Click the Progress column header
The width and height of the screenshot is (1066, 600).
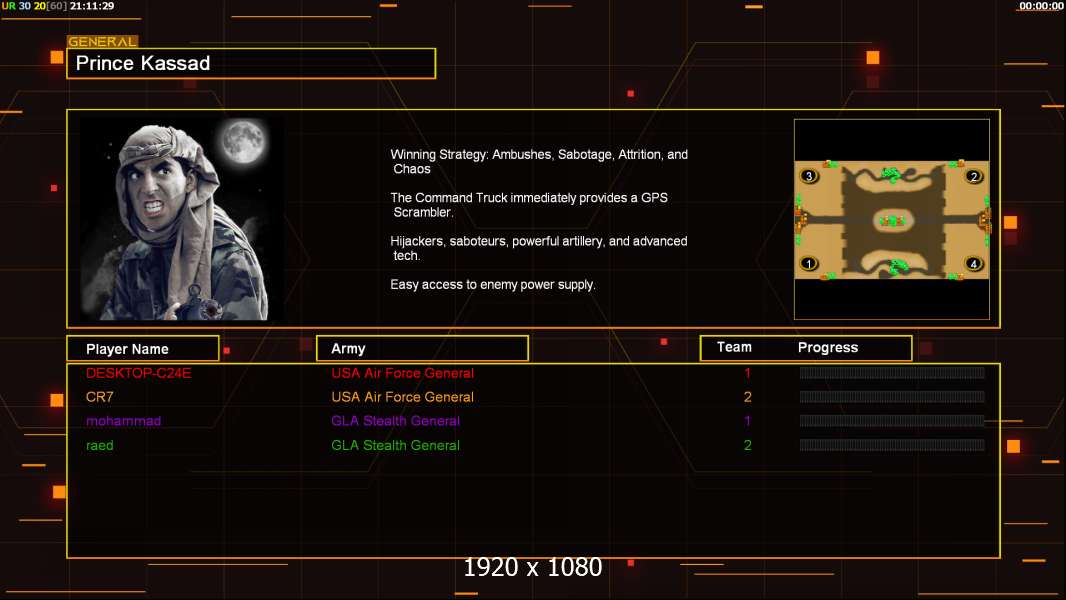coord(827,348)
